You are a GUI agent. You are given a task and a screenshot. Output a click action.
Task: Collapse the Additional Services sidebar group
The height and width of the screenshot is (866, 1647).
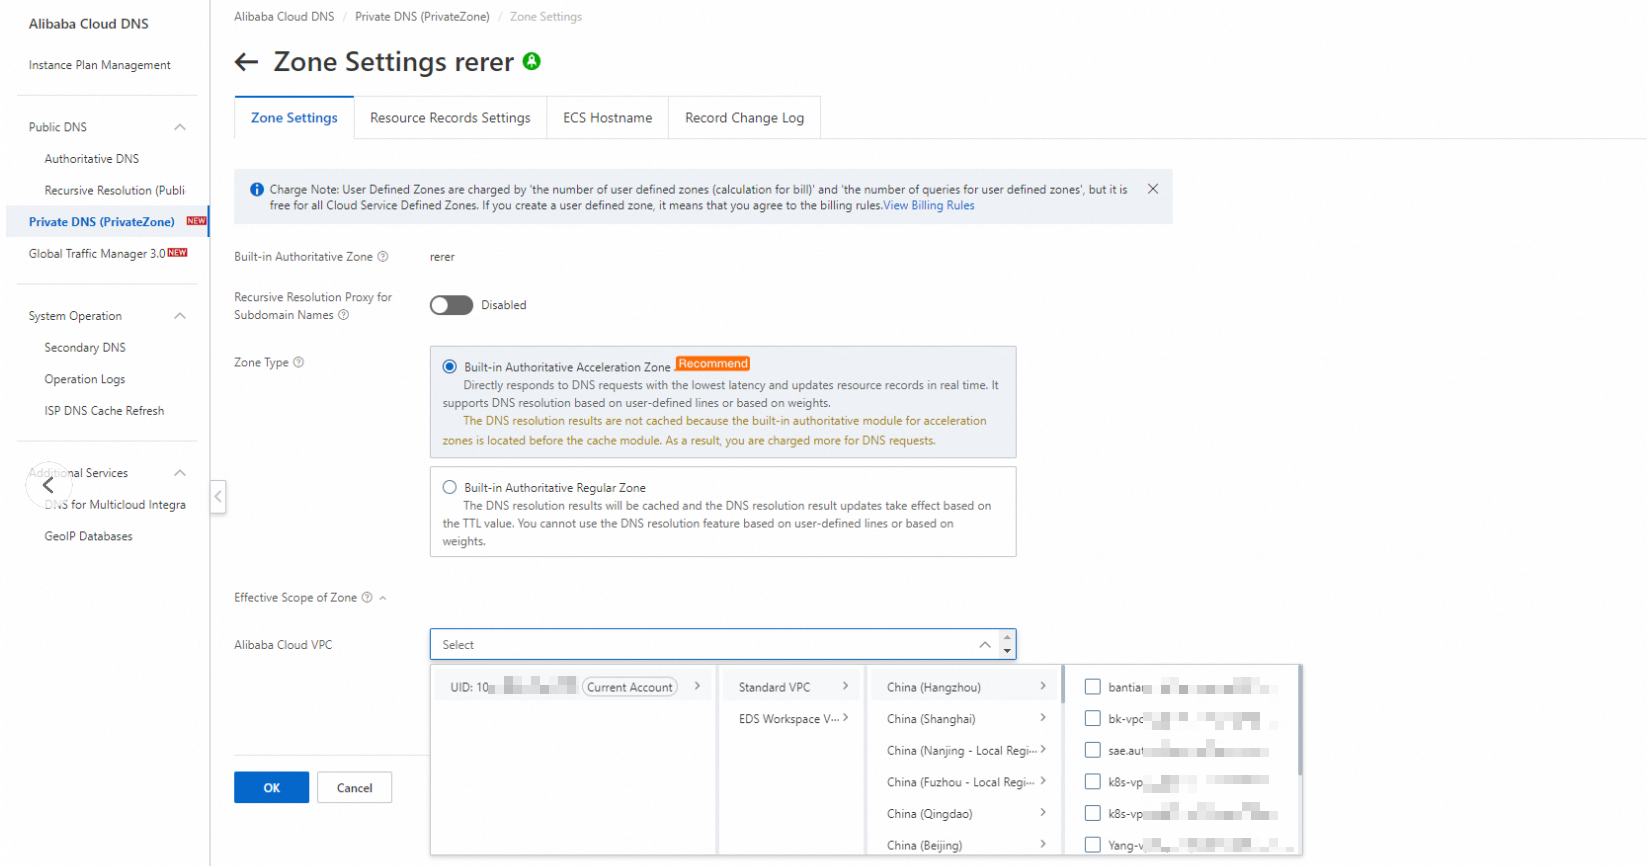click(180, 473)
